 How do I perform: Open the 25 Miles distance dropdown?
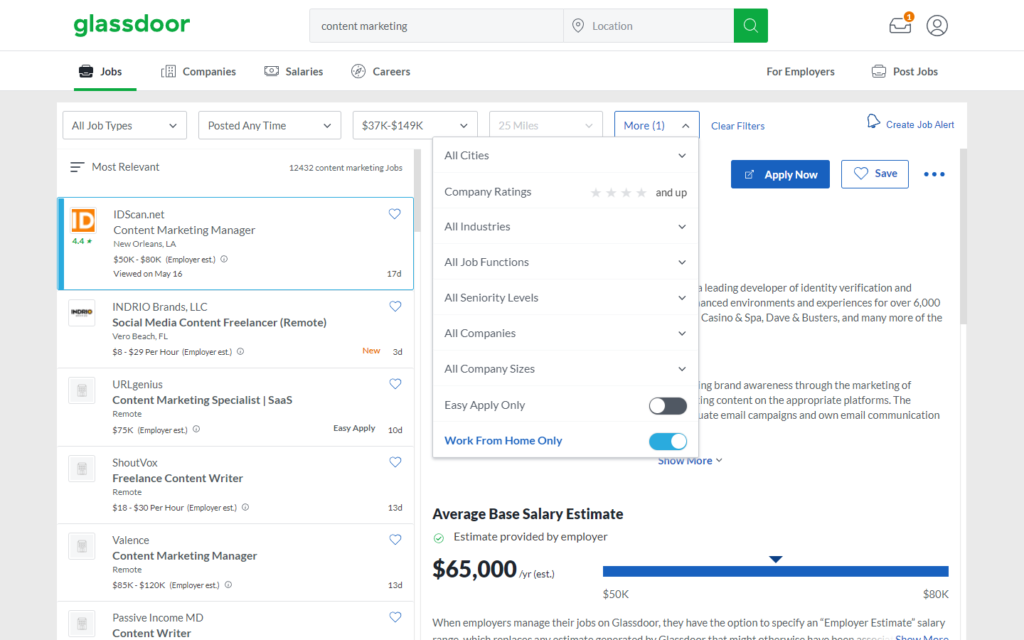pos(545,125)
